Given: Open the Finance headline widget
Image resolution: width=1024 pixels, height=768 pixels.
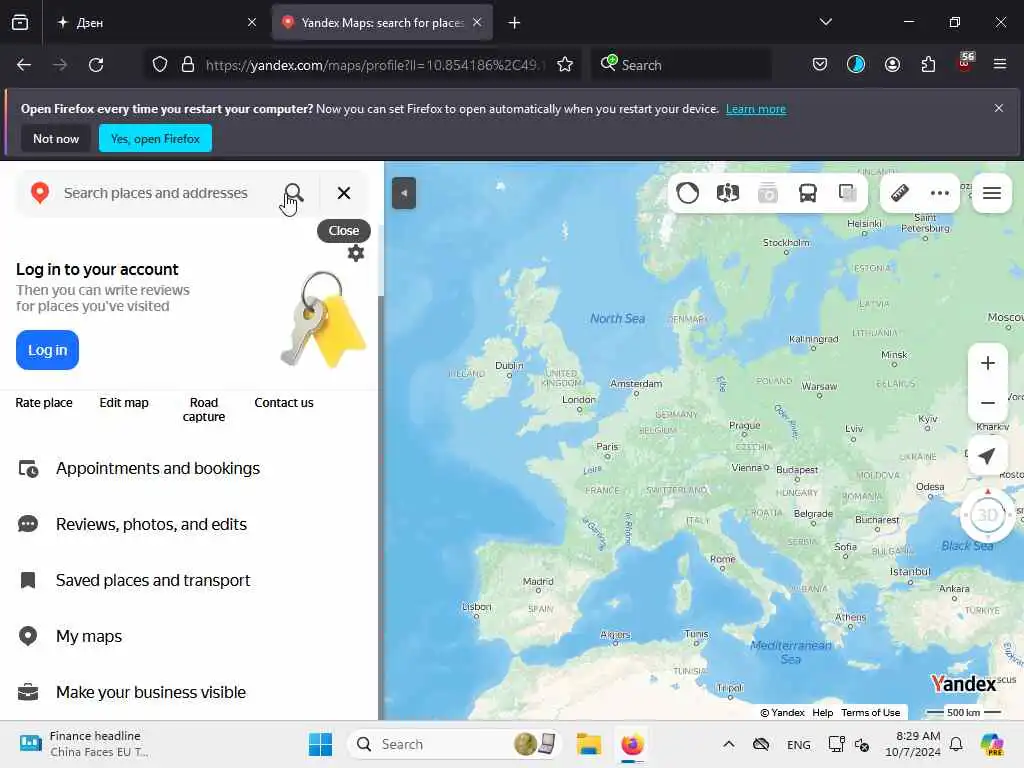Looking at the screenshot, I should (84, 744).
